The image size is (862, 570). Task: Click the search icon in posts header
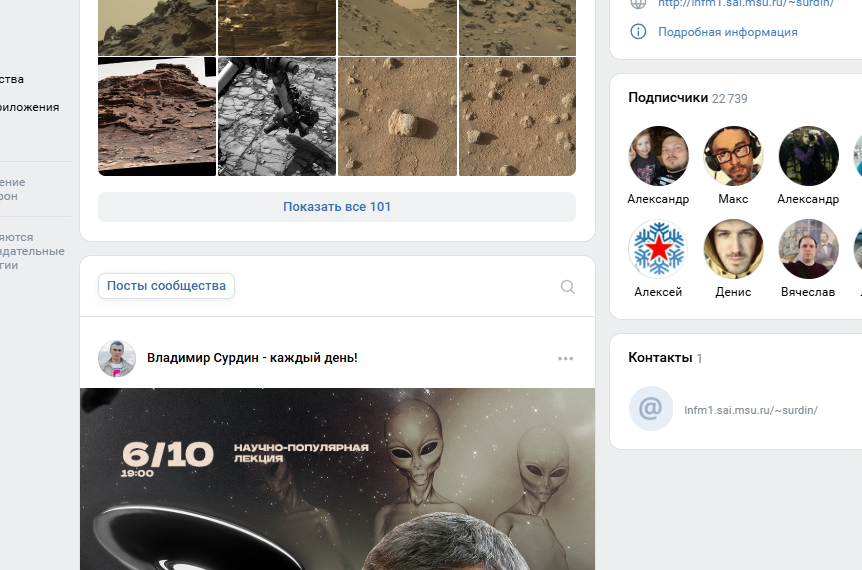pos(567,286)
